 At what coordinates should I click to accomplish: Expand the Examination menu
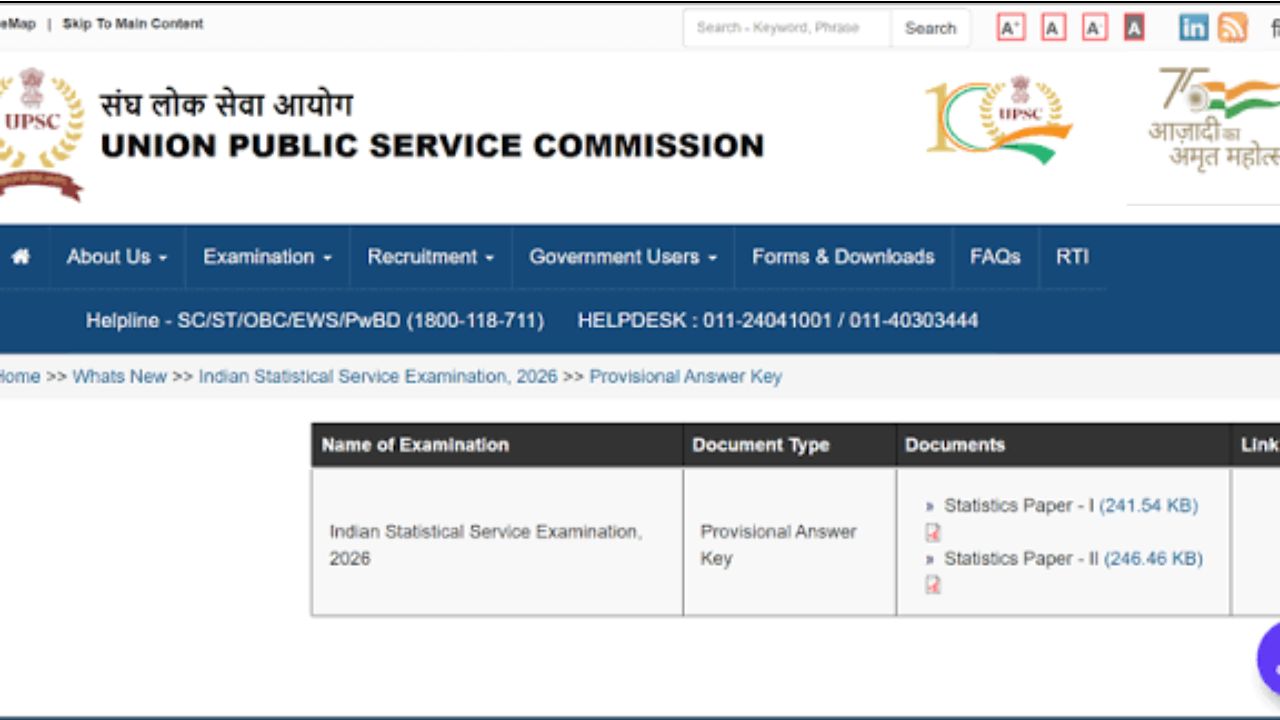267,257
